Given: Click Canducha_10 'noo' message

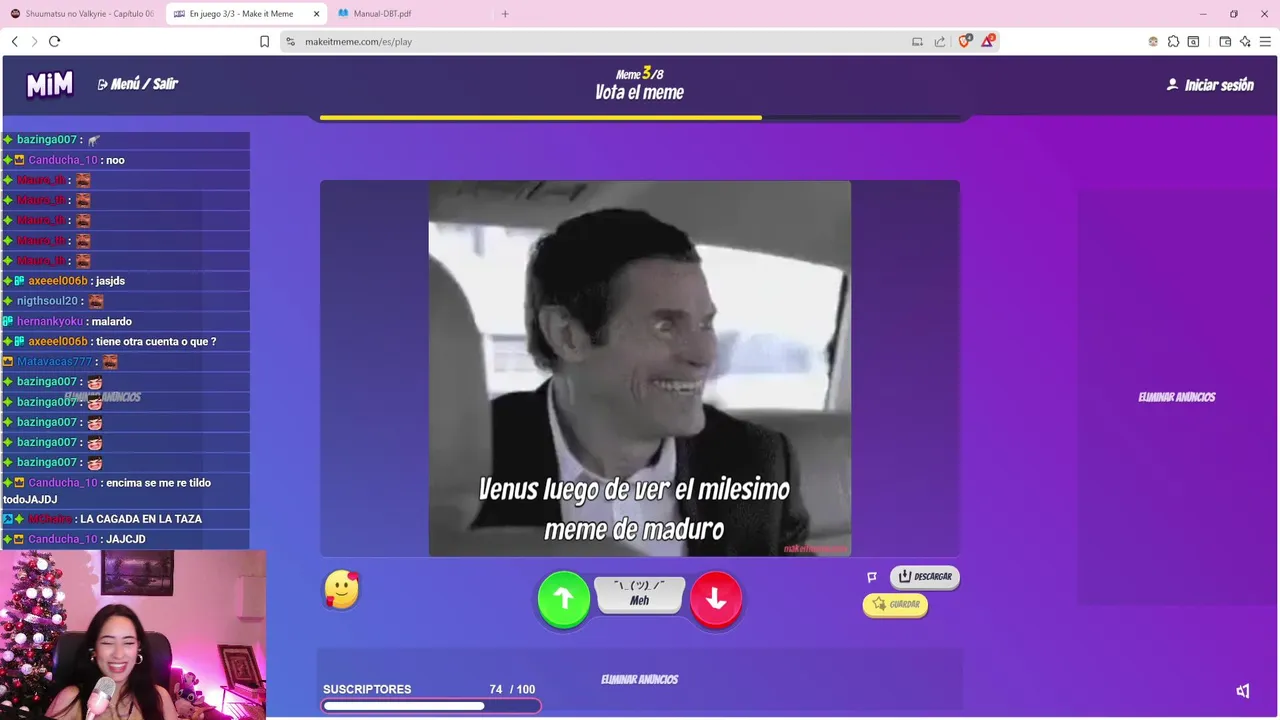Looking at the screenshot, I should pos(115,160).
